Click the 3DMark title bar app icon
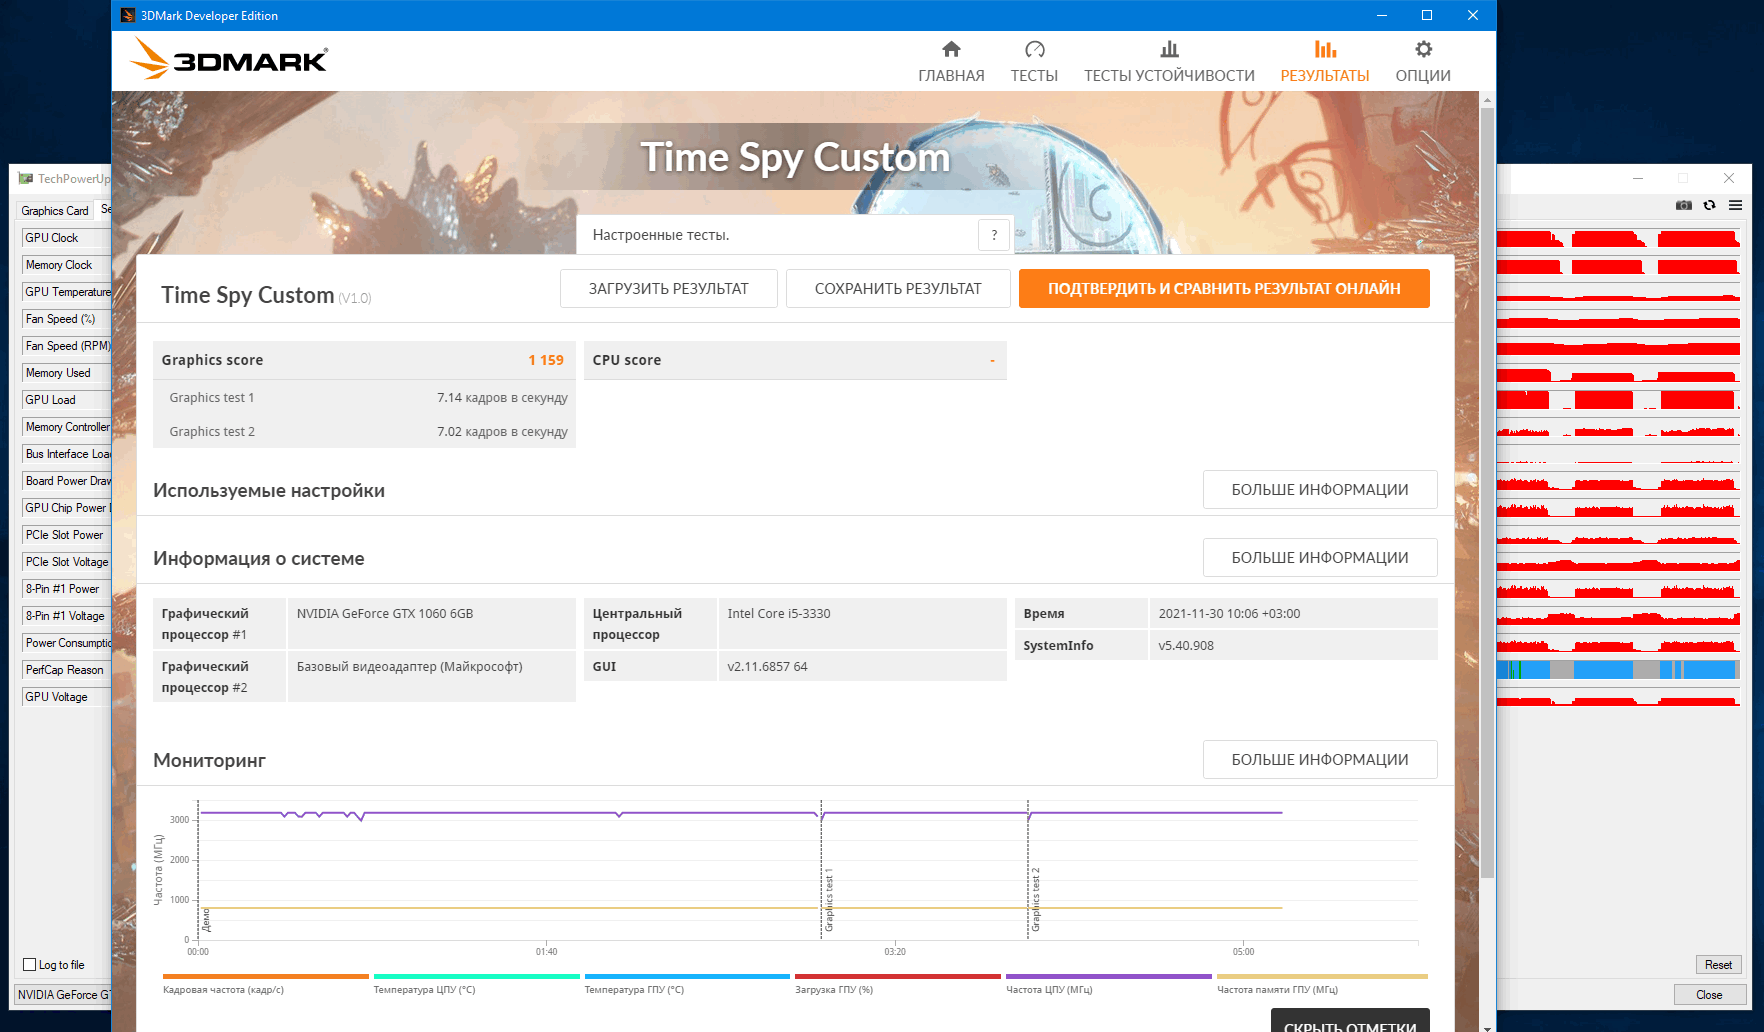The image size is (1764, 1032). point(127,15)
